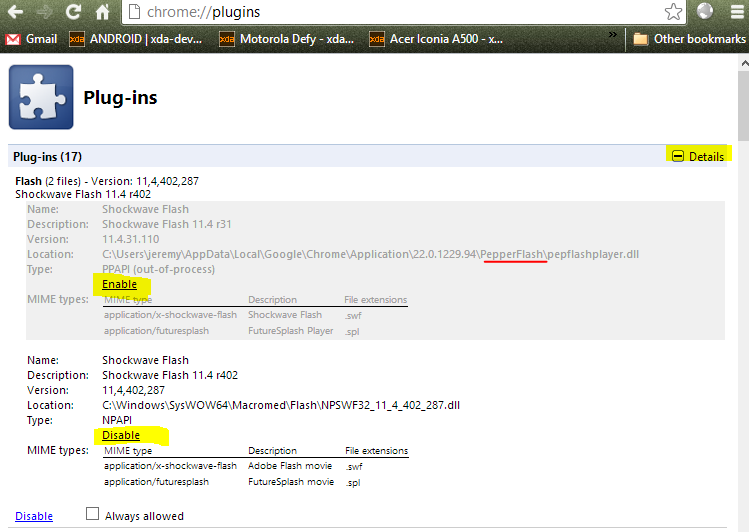
Task: Open the Other bookmarks folder
Action: point(689,39)
